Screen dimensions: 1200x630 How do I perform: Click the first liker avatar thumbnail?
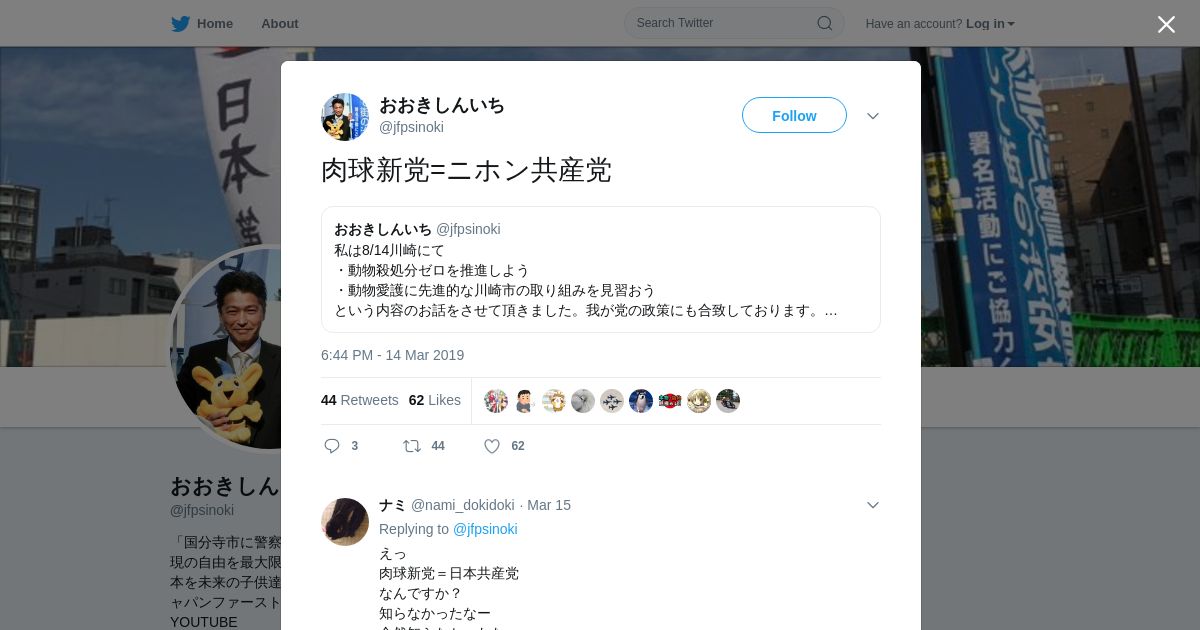coord(496,401)
